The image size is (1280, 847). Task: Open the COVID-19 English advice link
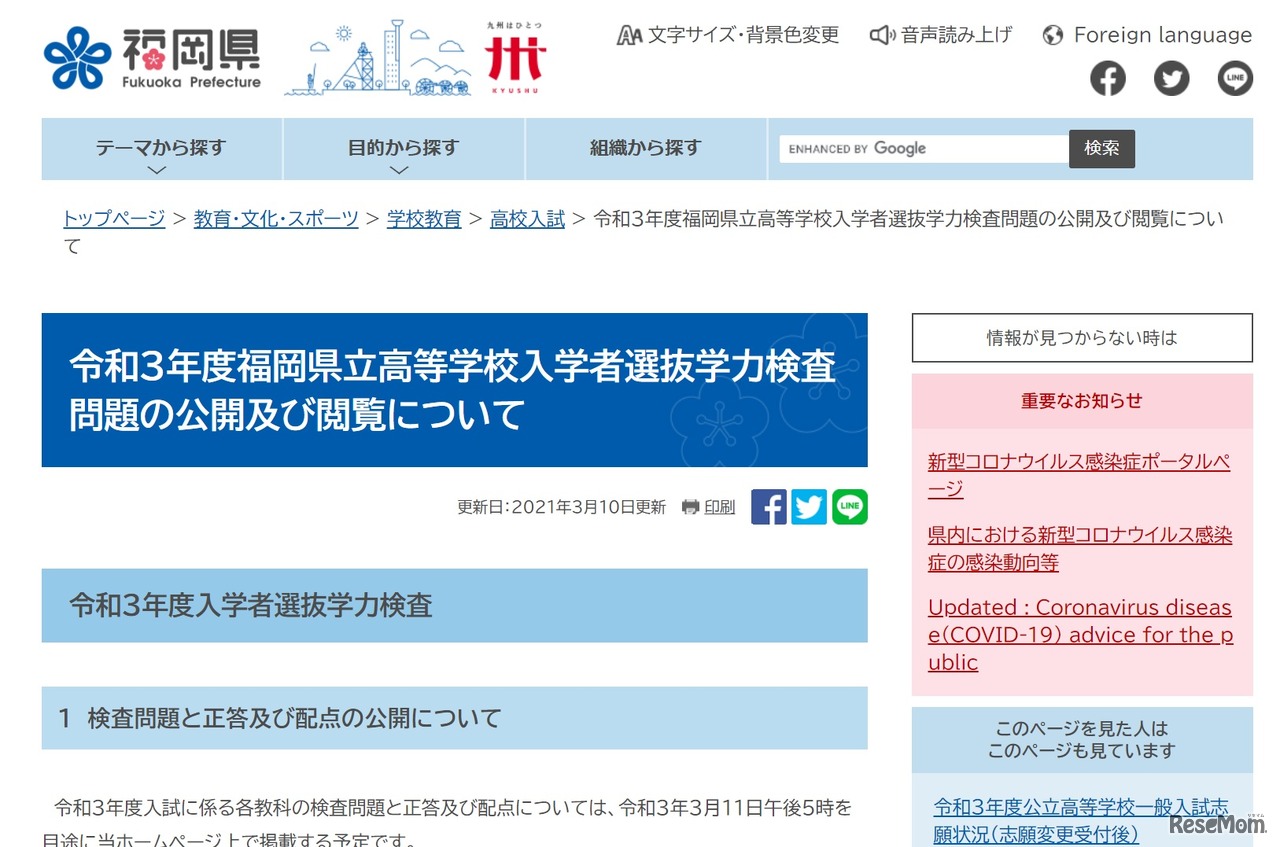pos(1080,634)
